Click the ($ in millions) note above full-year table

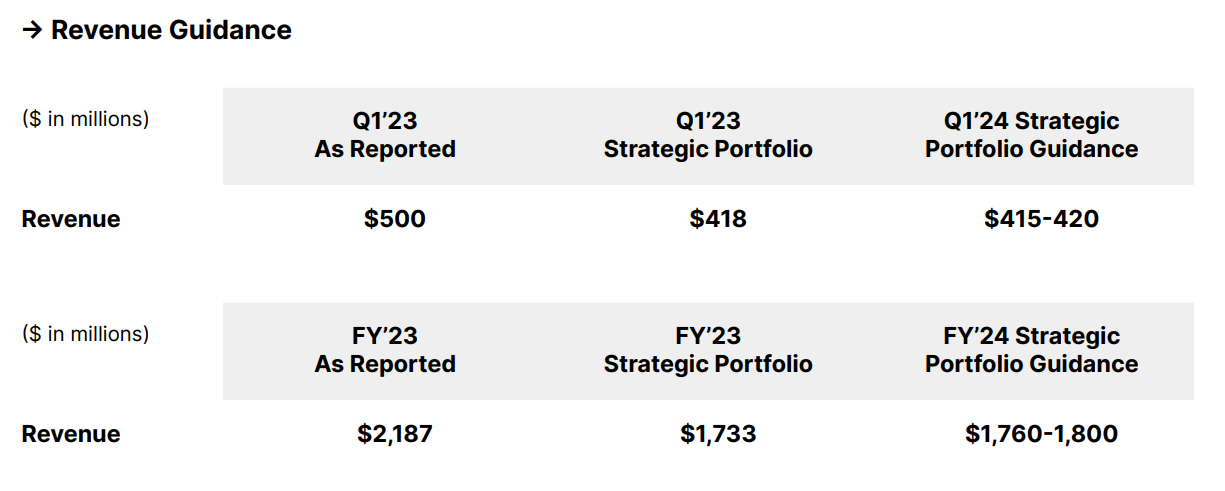tap(86, 334)
